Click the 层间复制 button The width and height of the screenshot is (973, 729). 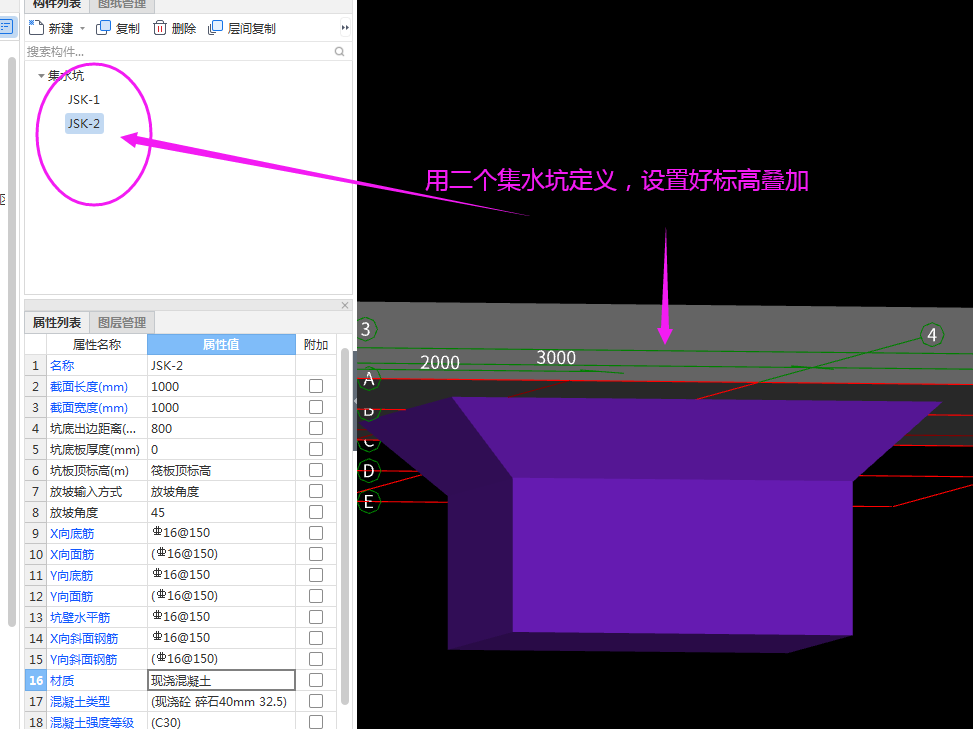pyautogui.click(x=242, y=28)
